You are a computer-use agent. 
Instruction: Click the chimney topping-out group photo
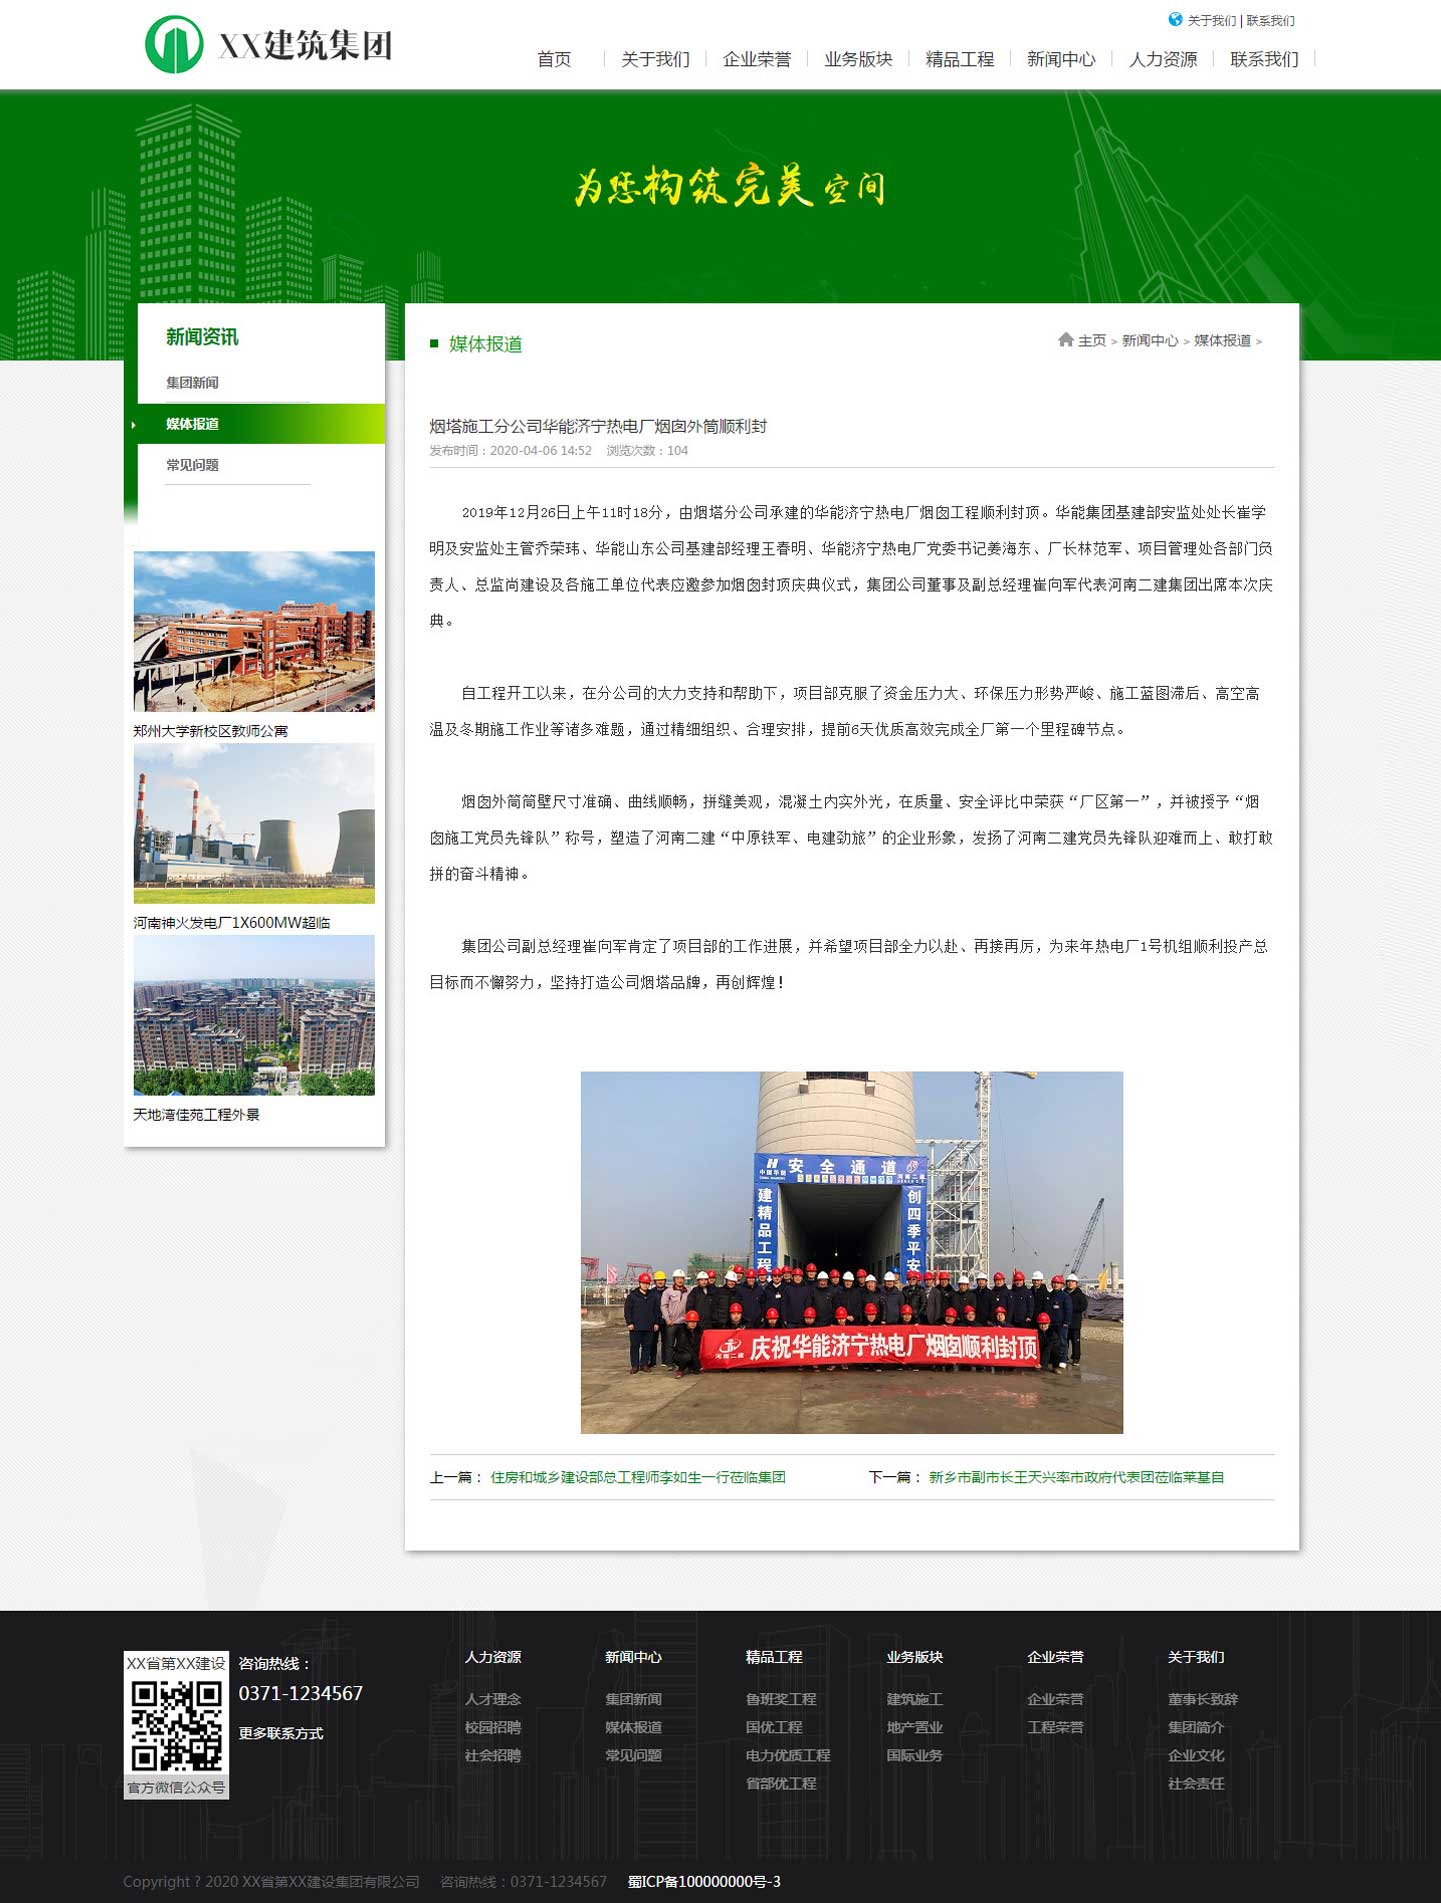(851, 1252)
